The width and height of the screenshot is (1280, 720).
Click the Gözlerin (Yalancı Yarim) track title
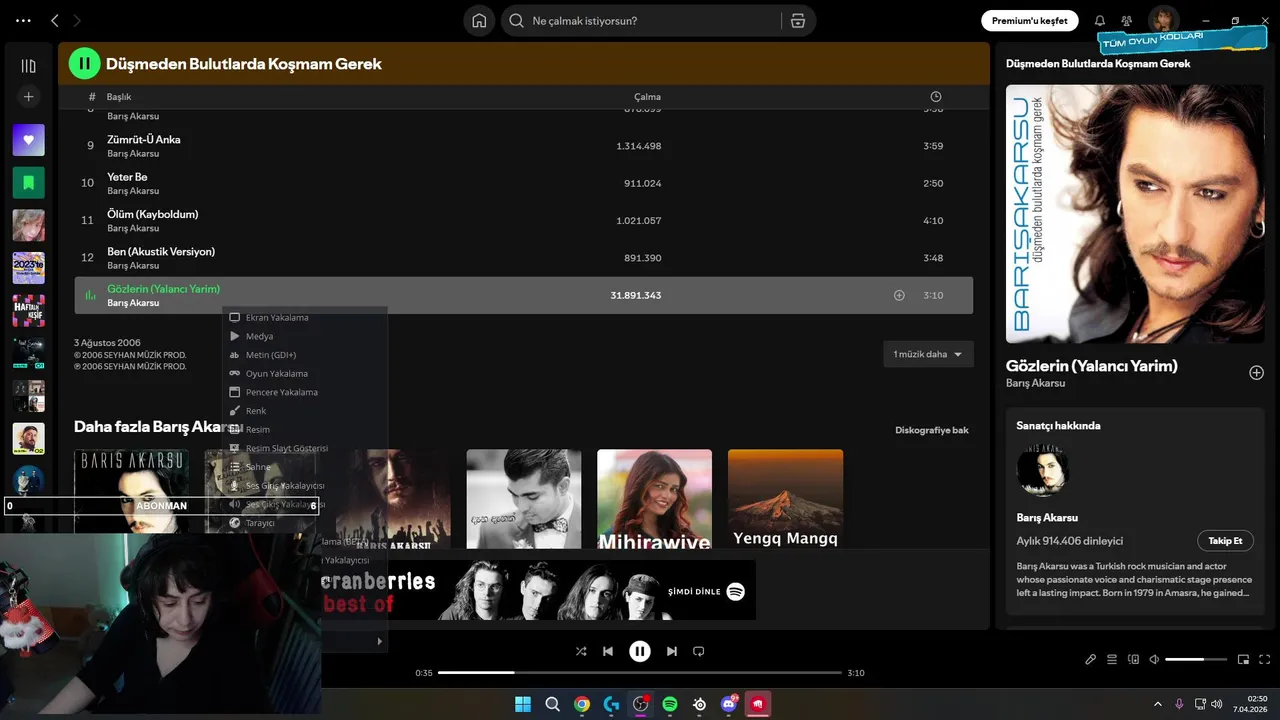pyautogui.click(x=163, y=289)
